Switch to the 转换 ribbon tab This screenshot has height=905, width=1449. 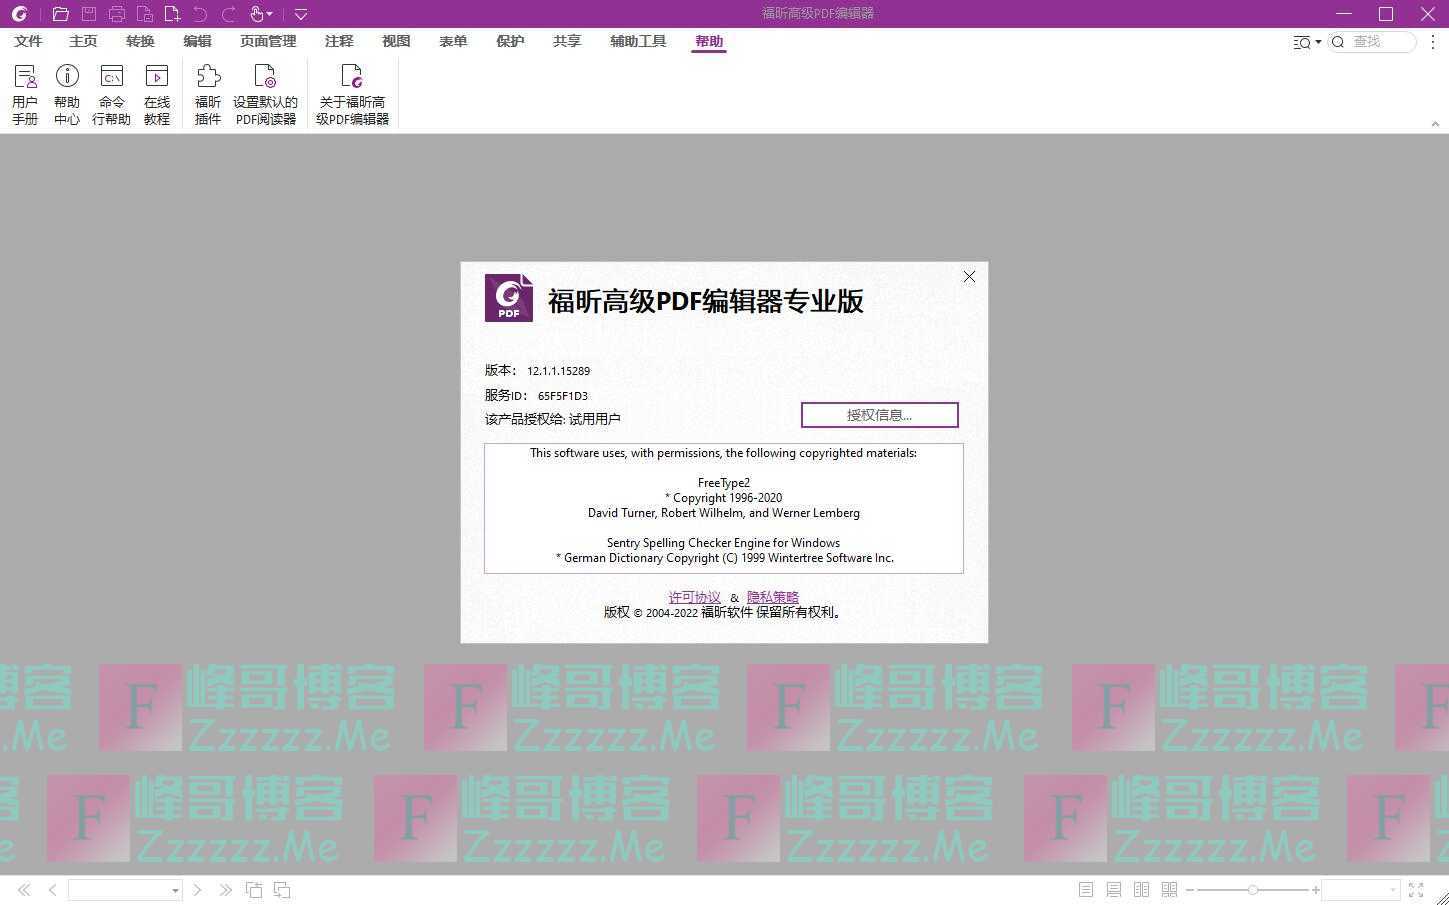tap(140, 41)
